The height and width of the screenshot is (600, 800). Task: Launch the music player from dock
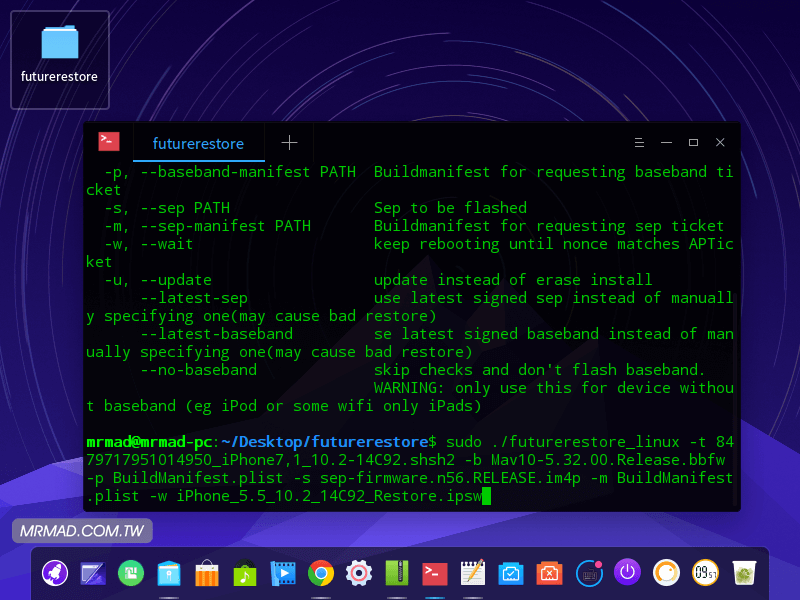click(245, 573)
